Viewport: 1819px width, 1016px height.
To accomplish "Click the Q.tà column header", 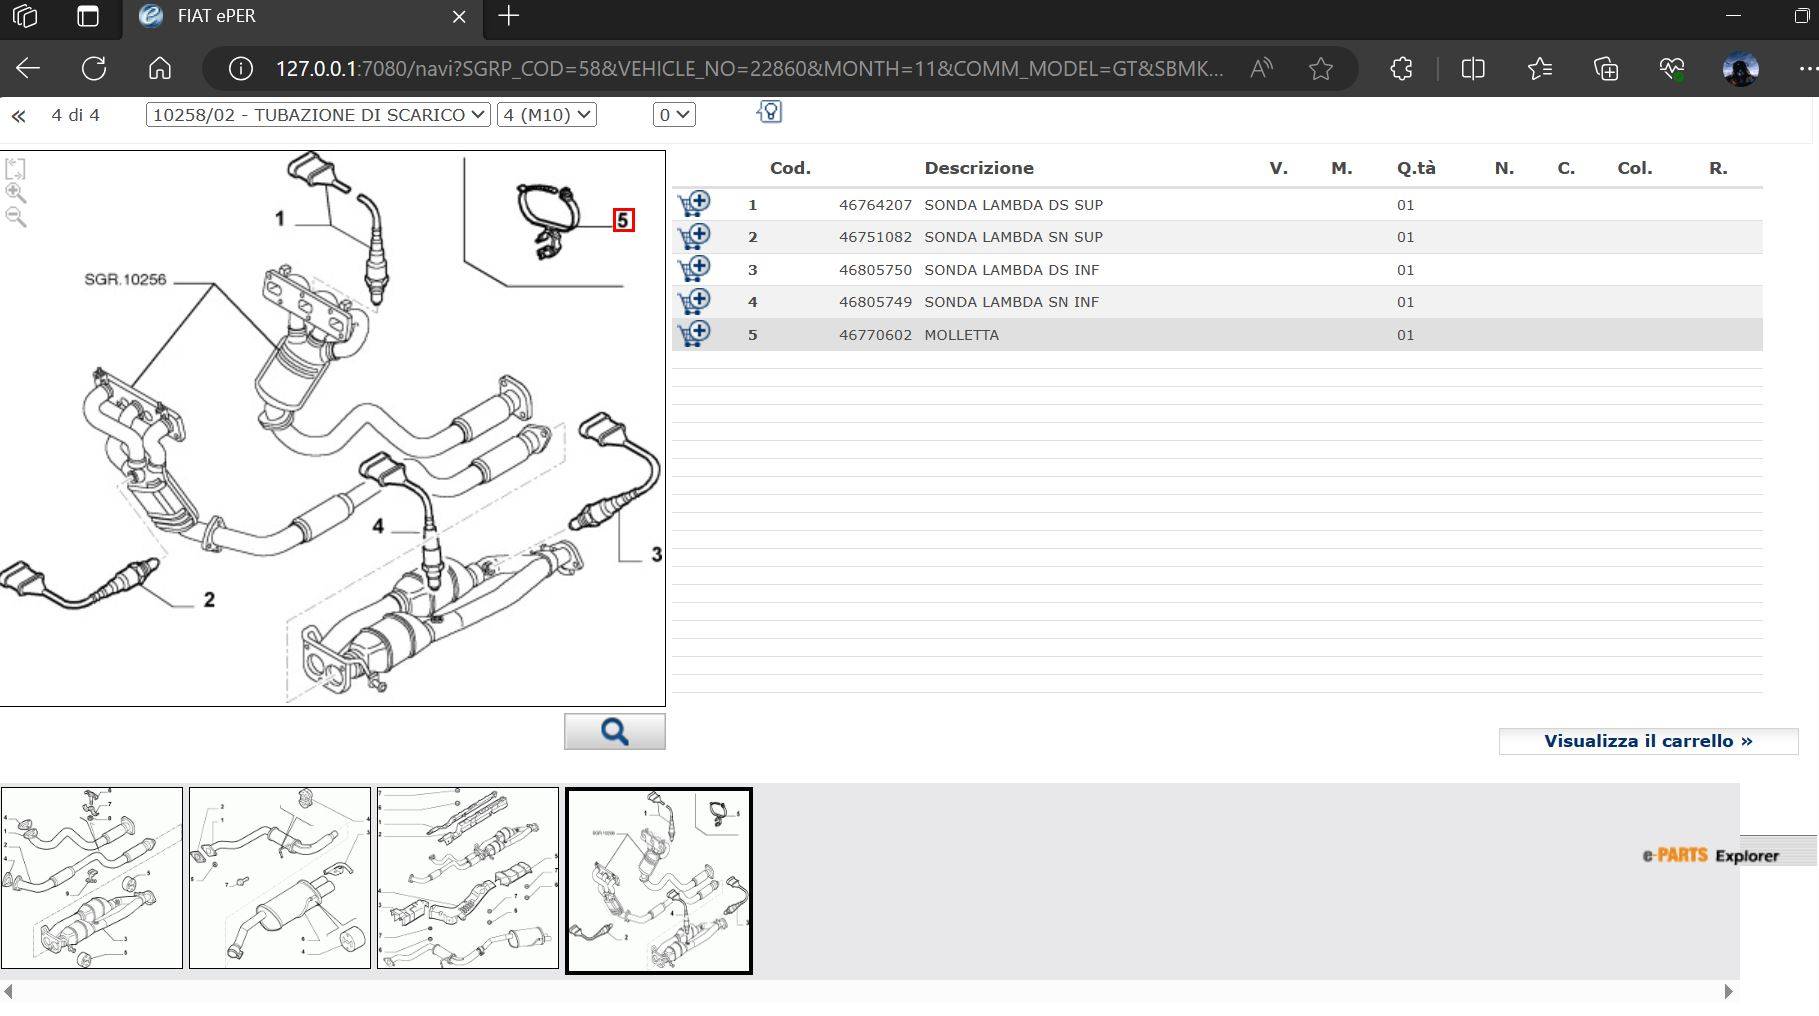I will tap(1416, 168).
